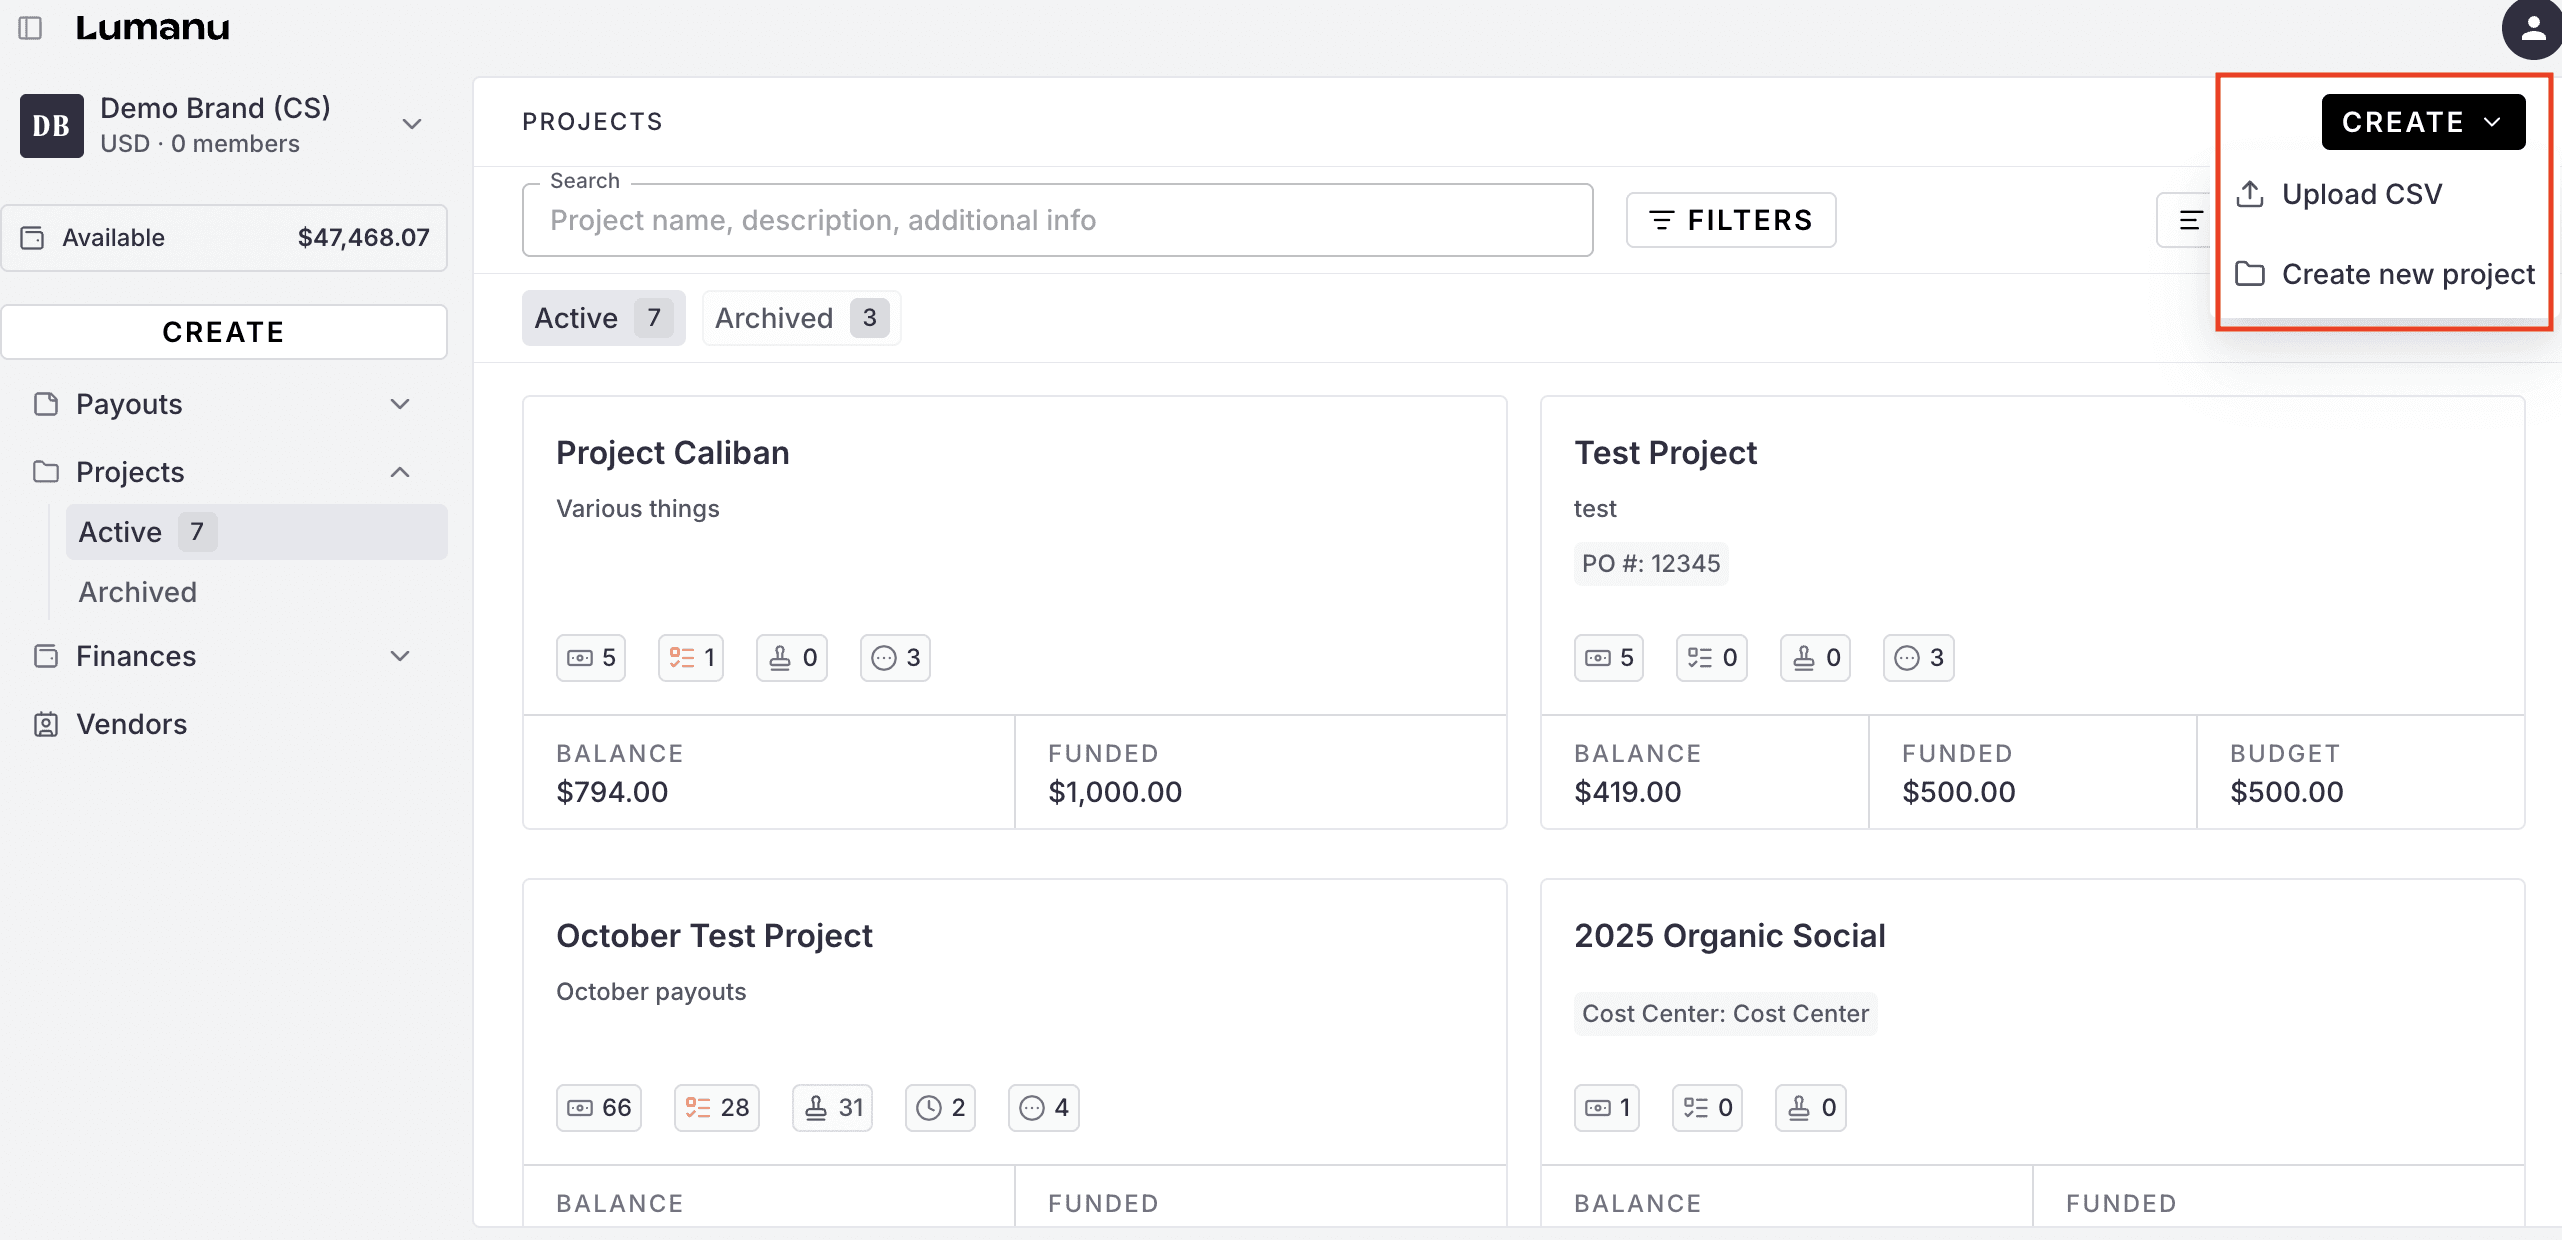
Task: Expand the Demo Brand (CS) workspace switcher
Action: [412, 125]
